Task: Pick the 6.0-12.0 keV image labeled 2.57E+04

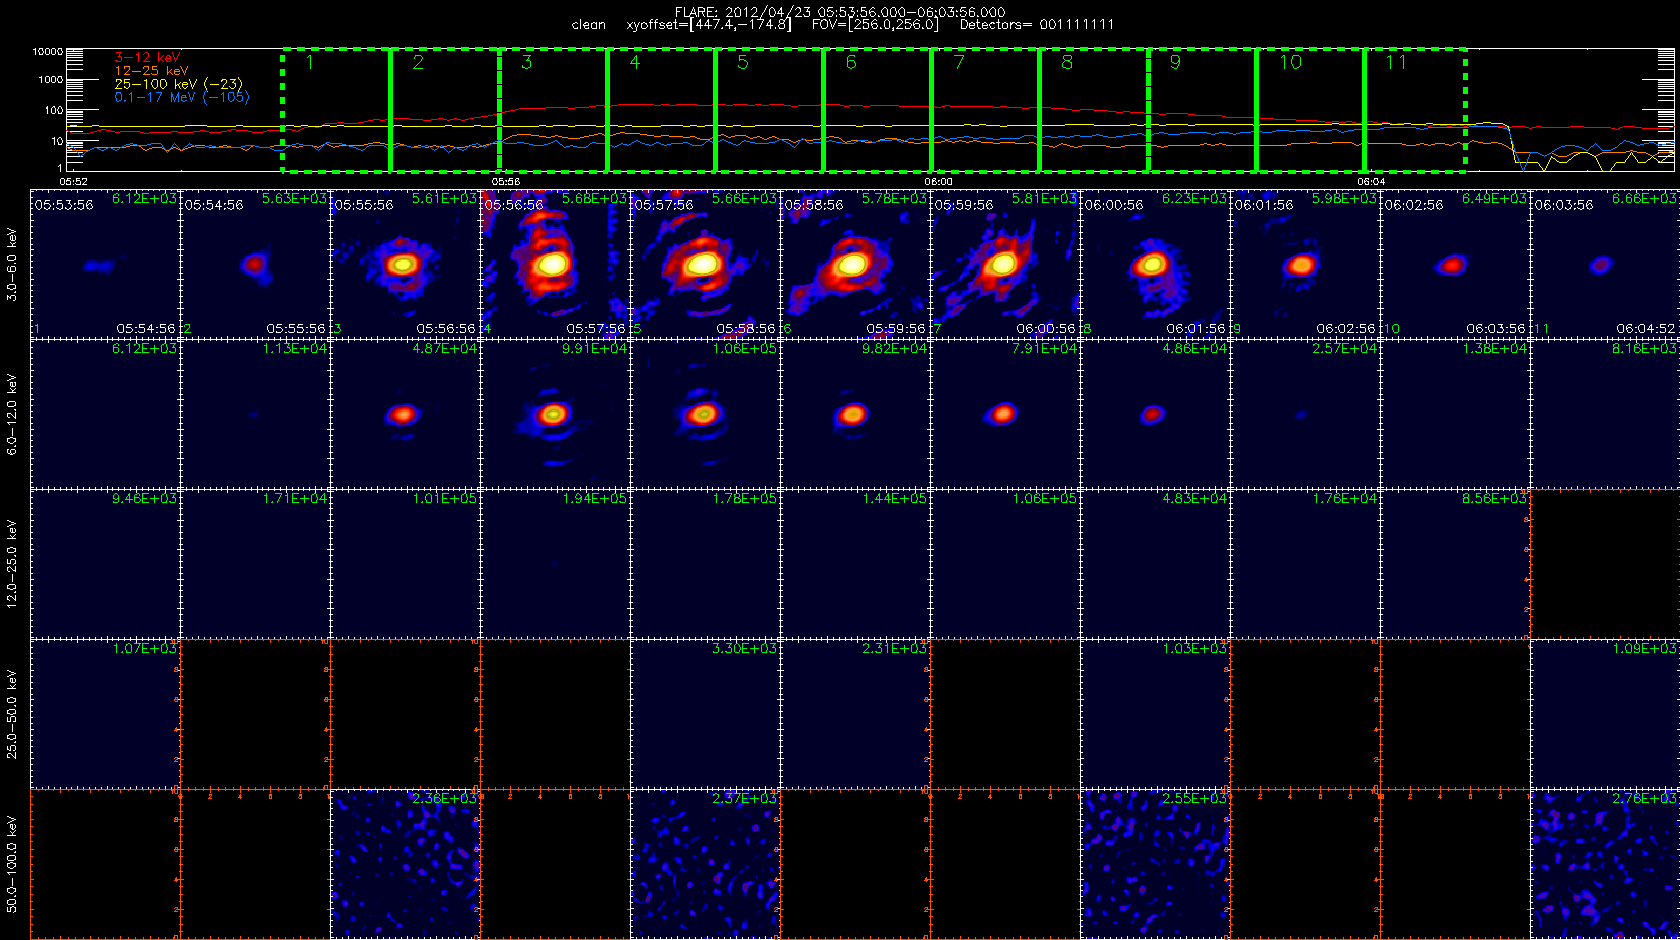Action: [x=1305, y=414]
